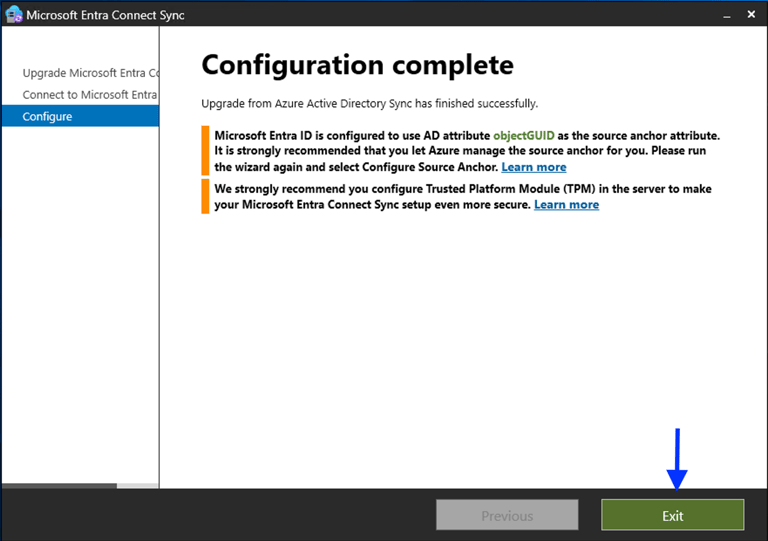
Task: Select Upgrade Microsoft Entra Connect step
Action: (91, 73)
